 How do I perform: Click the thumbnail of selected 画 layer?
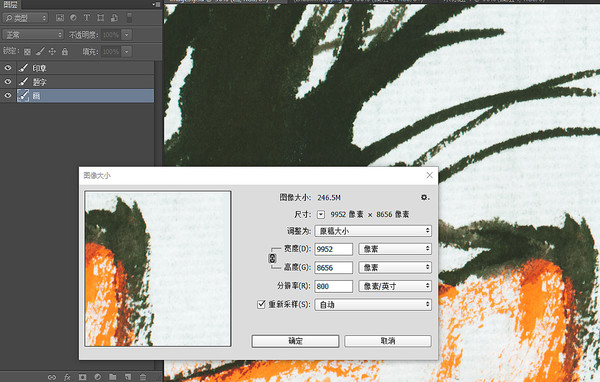point(23,96)
